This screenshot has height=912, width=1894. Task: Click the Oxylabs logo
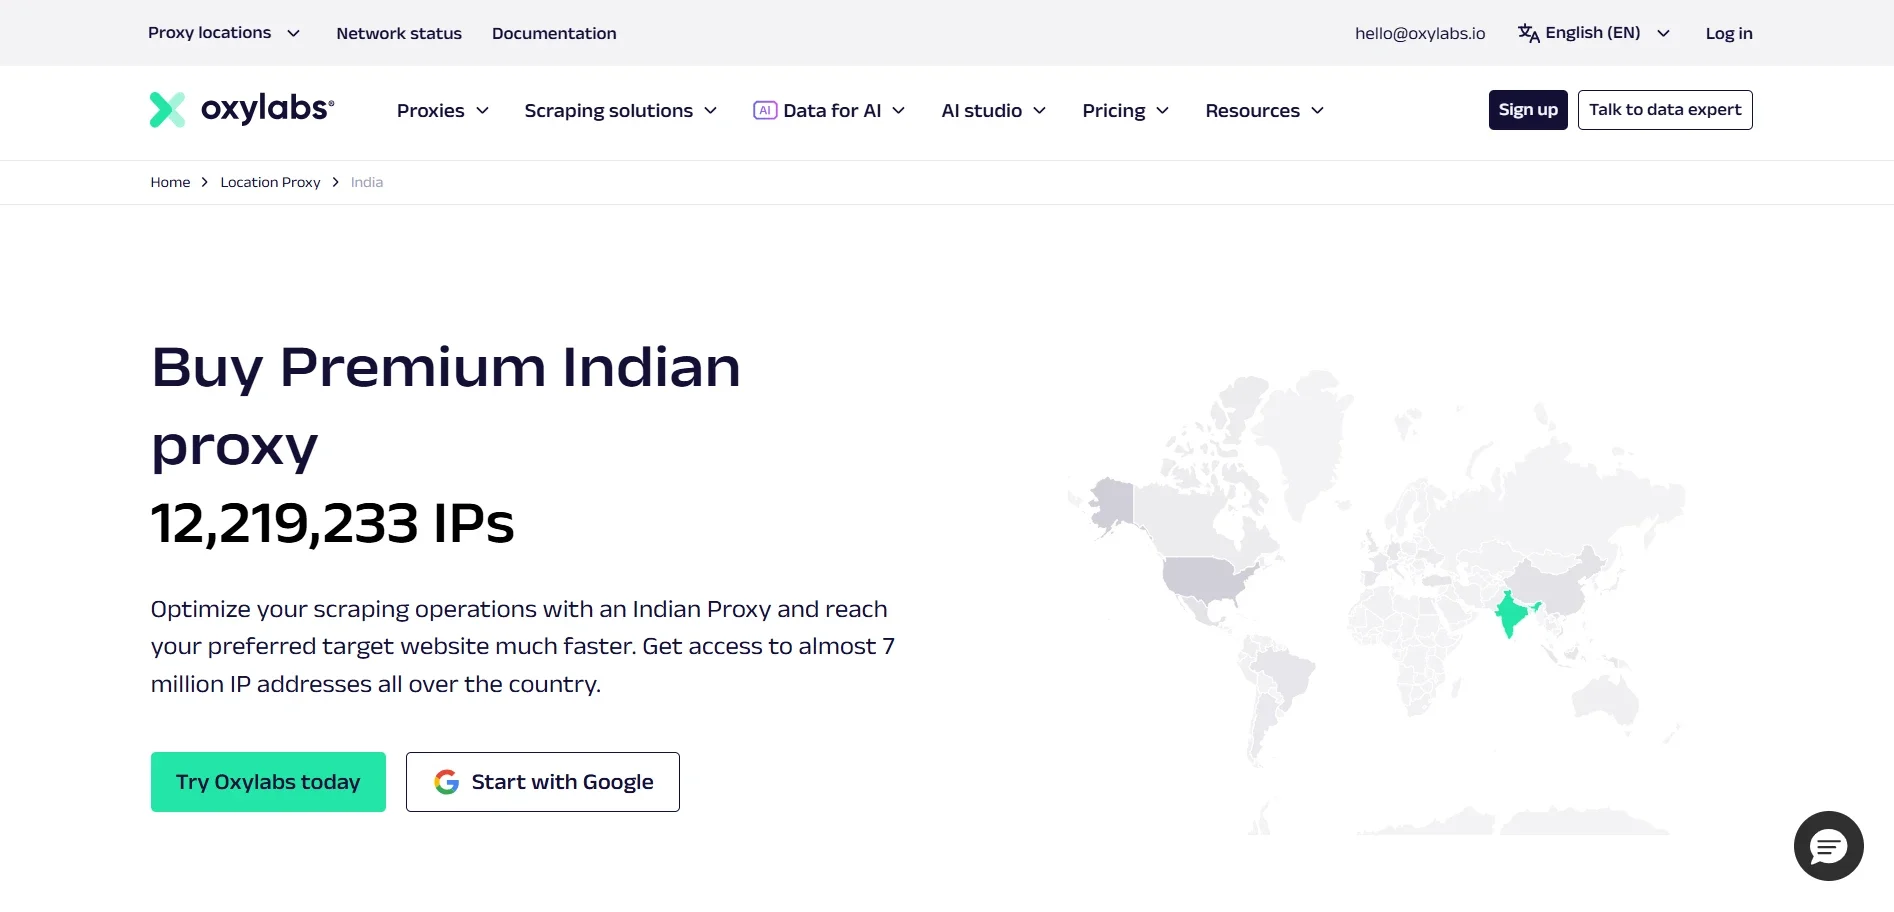tap(239, 109)
